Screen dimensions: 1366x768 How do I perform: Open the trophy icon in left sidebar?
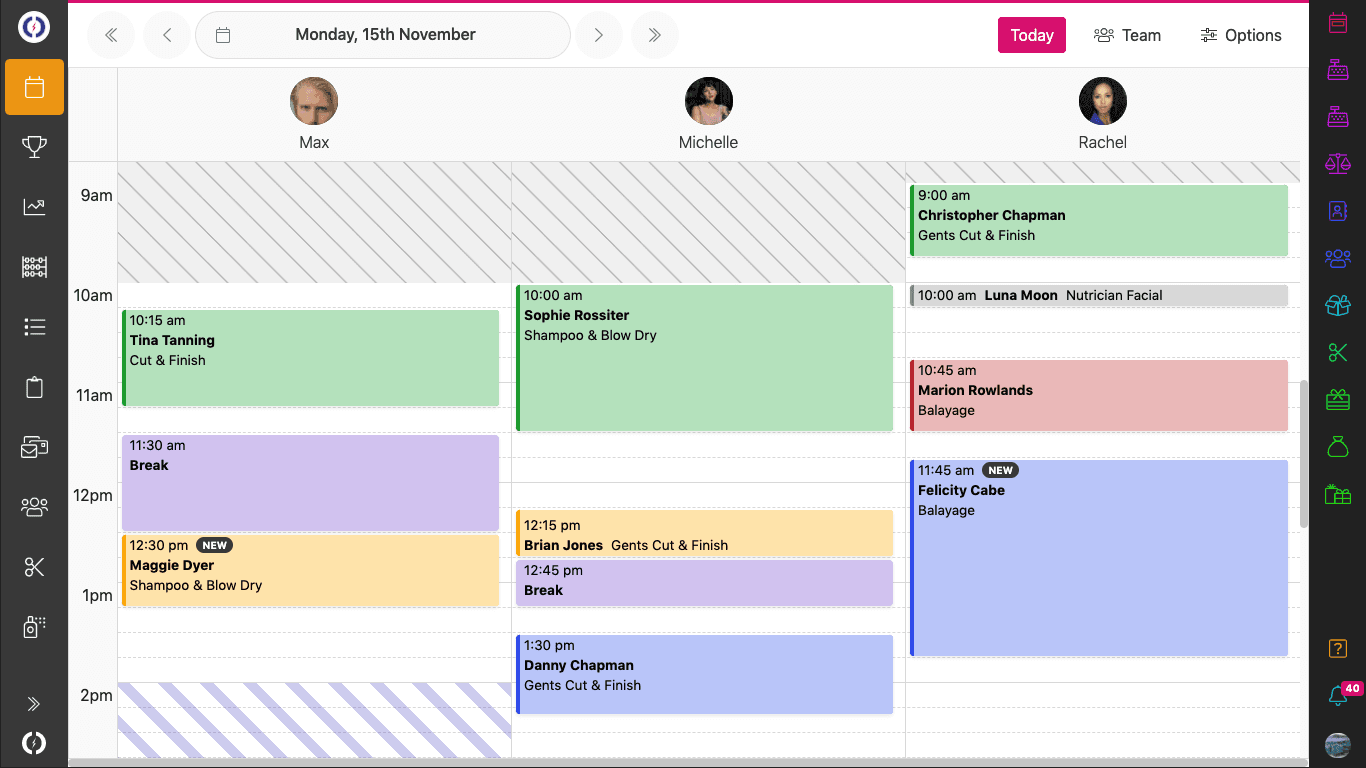pos(34,147)
